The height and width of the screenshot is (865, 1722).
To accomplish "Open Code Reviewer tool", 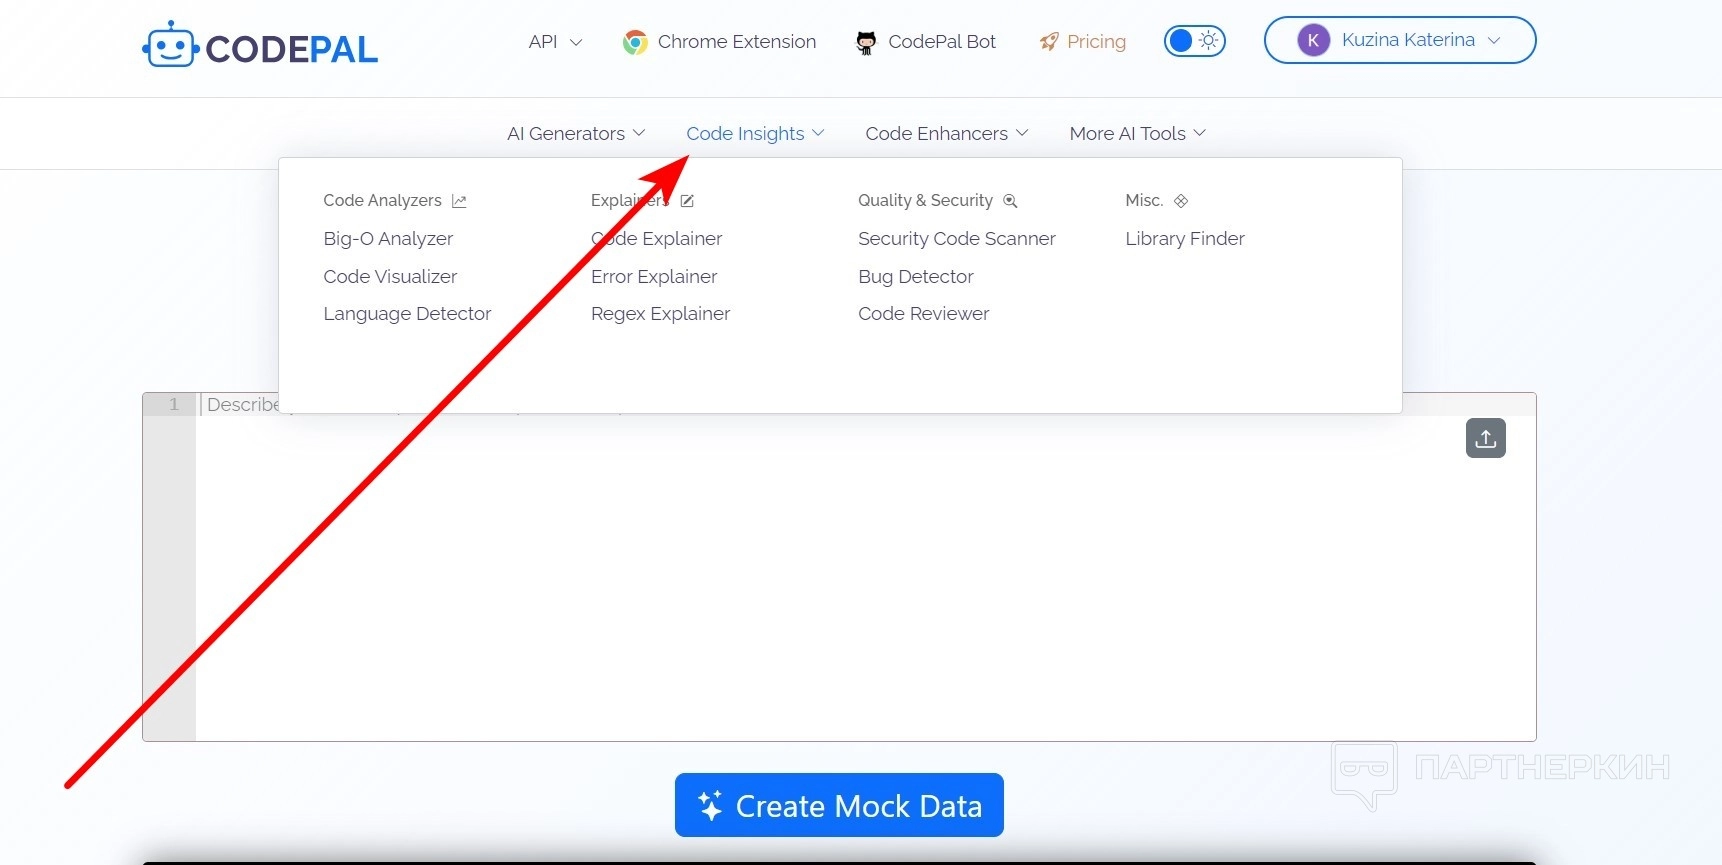I will point(924,314).
